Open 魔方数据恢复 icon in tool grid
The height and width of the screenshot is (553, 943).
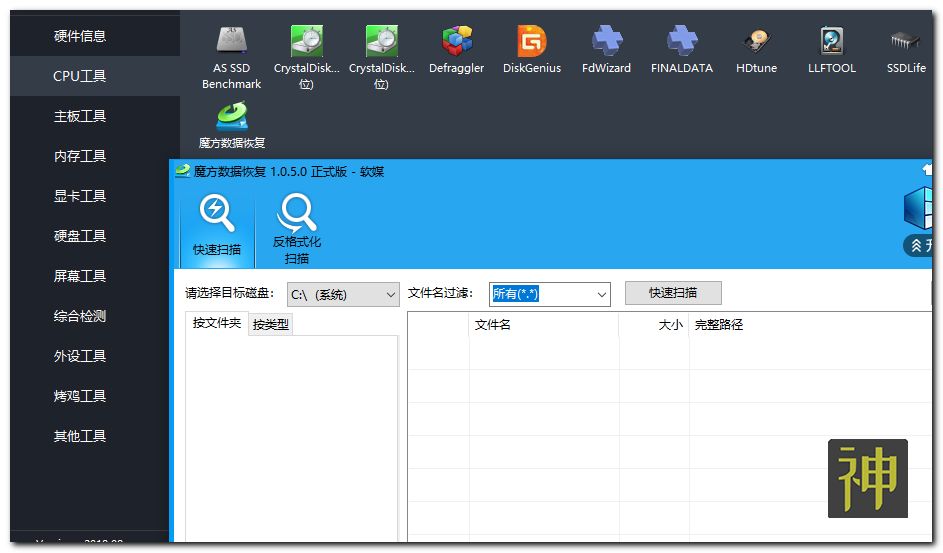click(232, 125)
